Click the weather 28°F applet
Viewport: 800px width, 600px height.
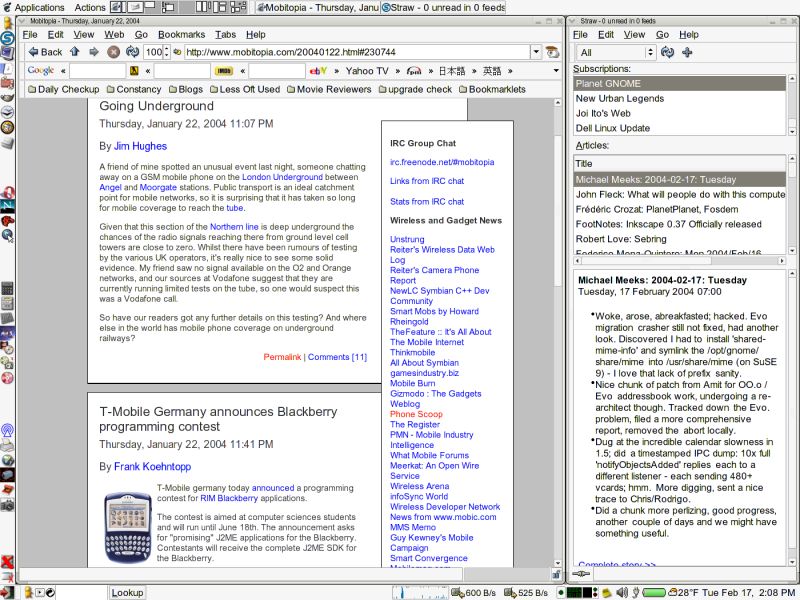pos(683,592)
